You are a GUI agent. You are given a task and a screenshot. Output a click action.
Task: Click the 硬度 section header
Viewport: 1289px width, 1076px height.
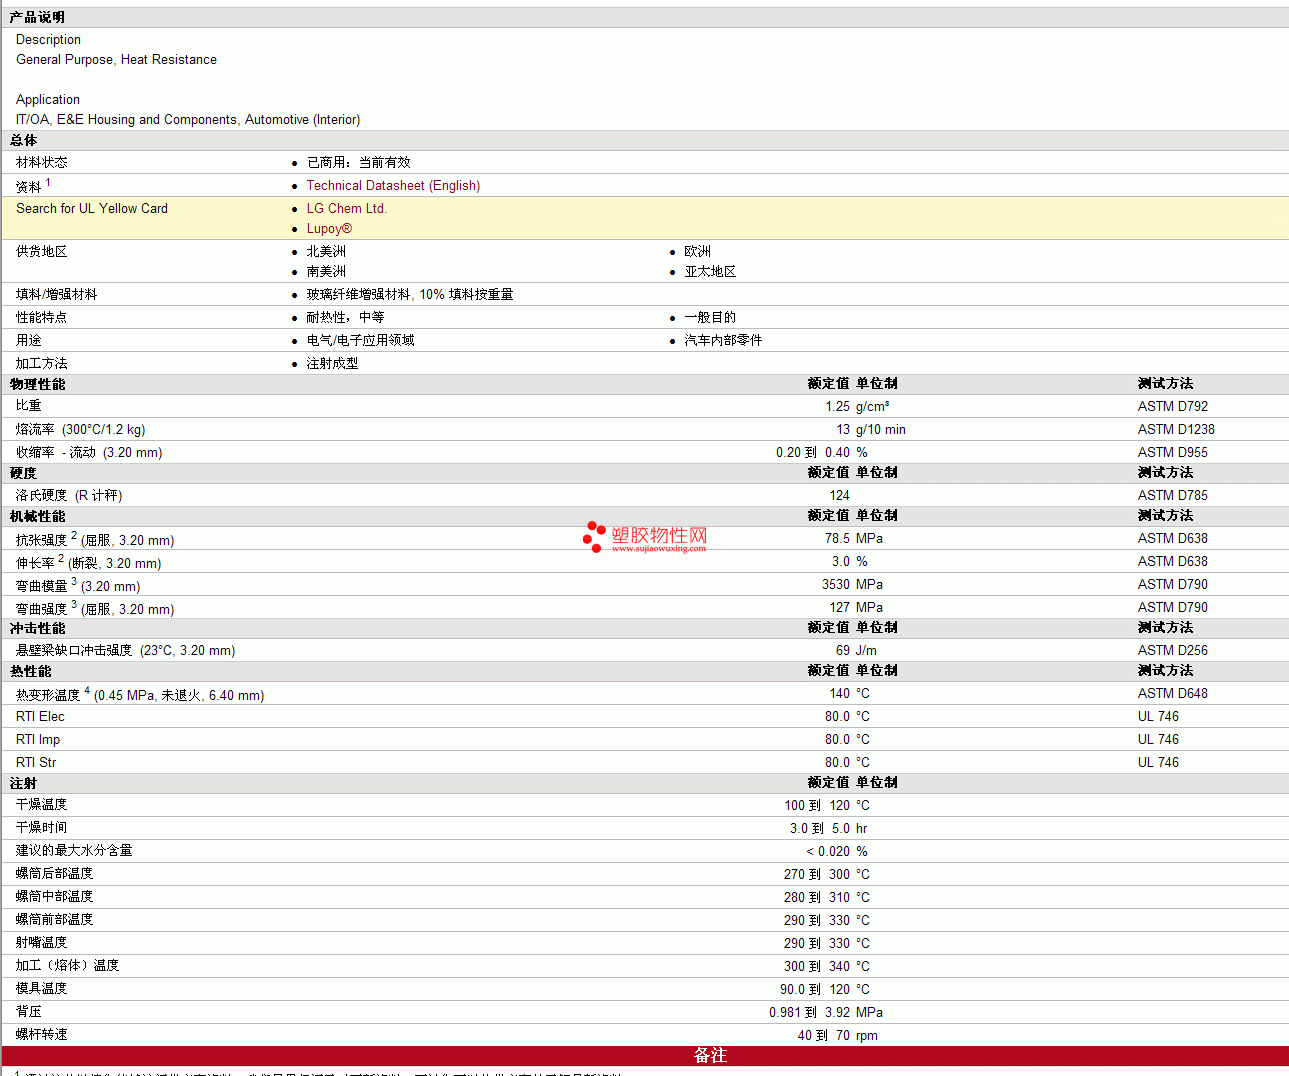[24, 473]
